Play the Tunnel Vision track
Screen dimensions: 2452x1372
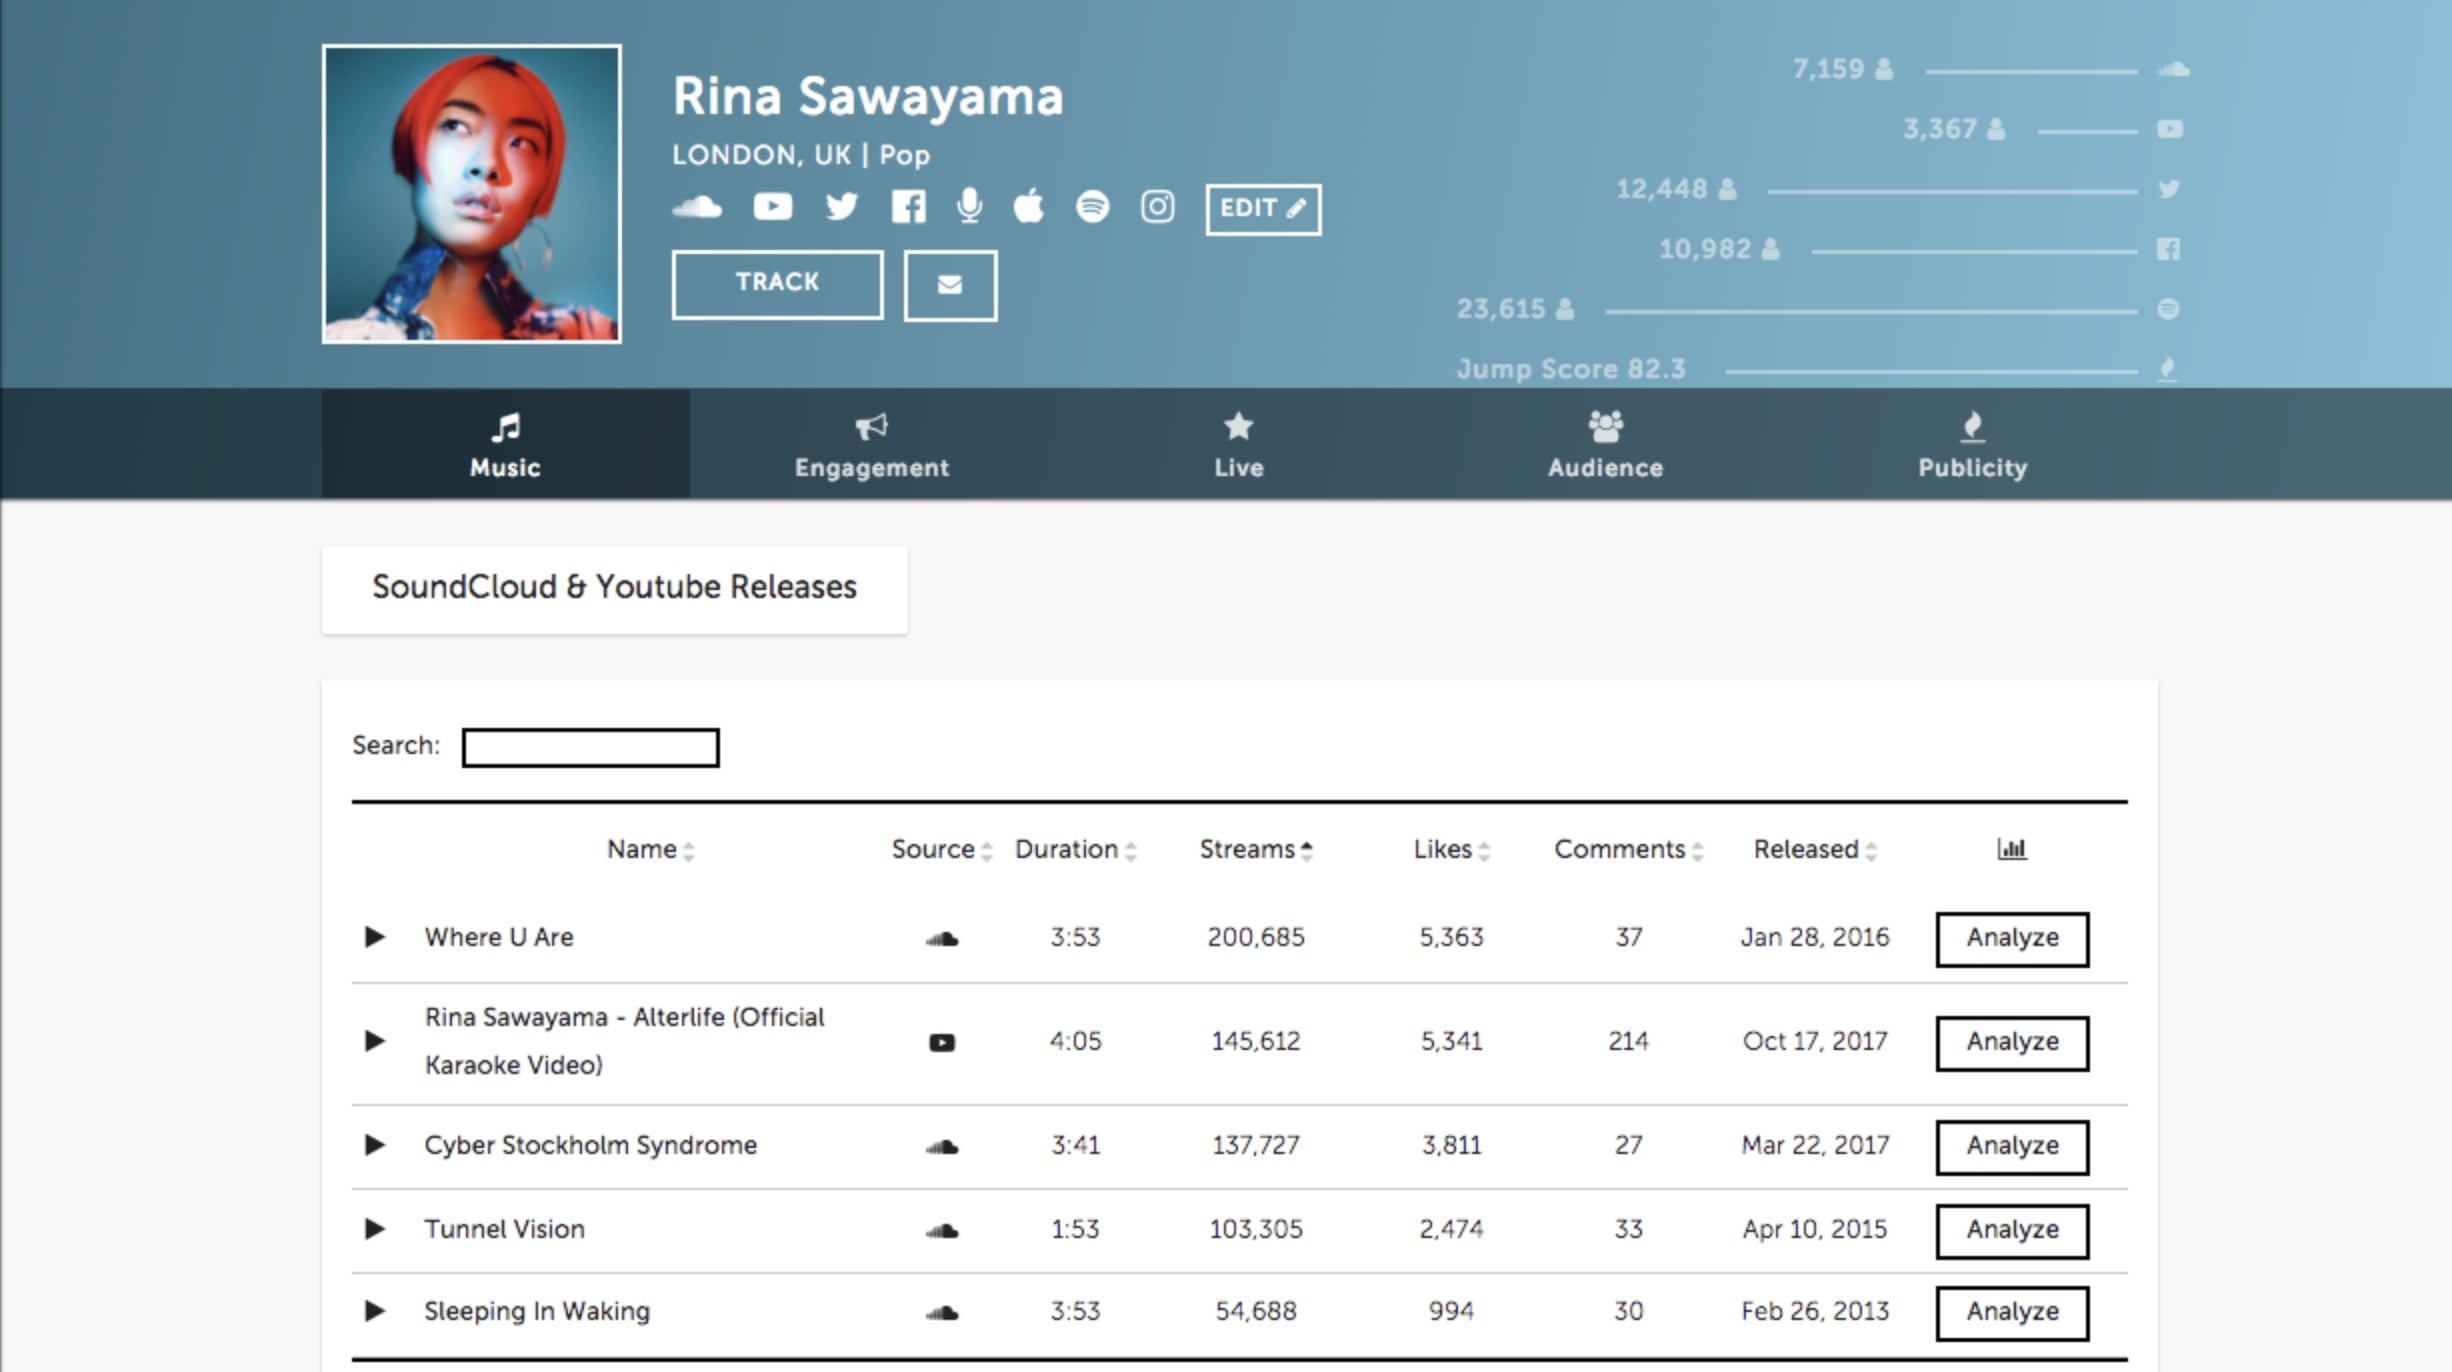click(x=375, y=1229)
